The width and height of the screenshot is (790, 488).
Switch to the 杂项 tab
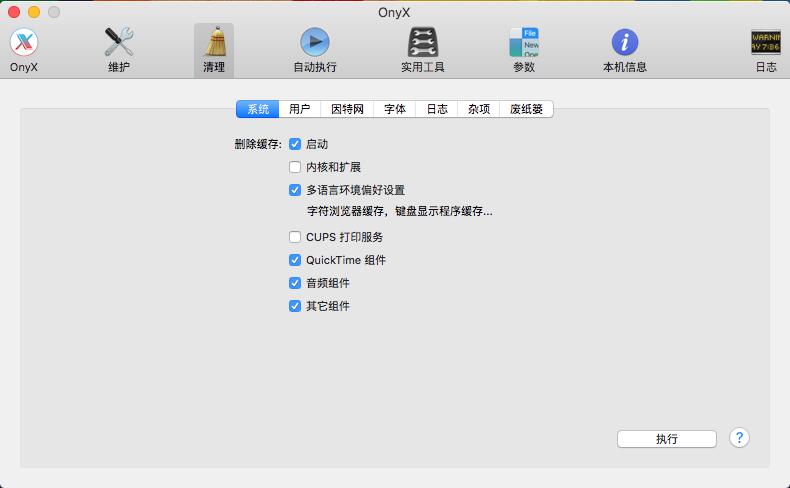479,109
